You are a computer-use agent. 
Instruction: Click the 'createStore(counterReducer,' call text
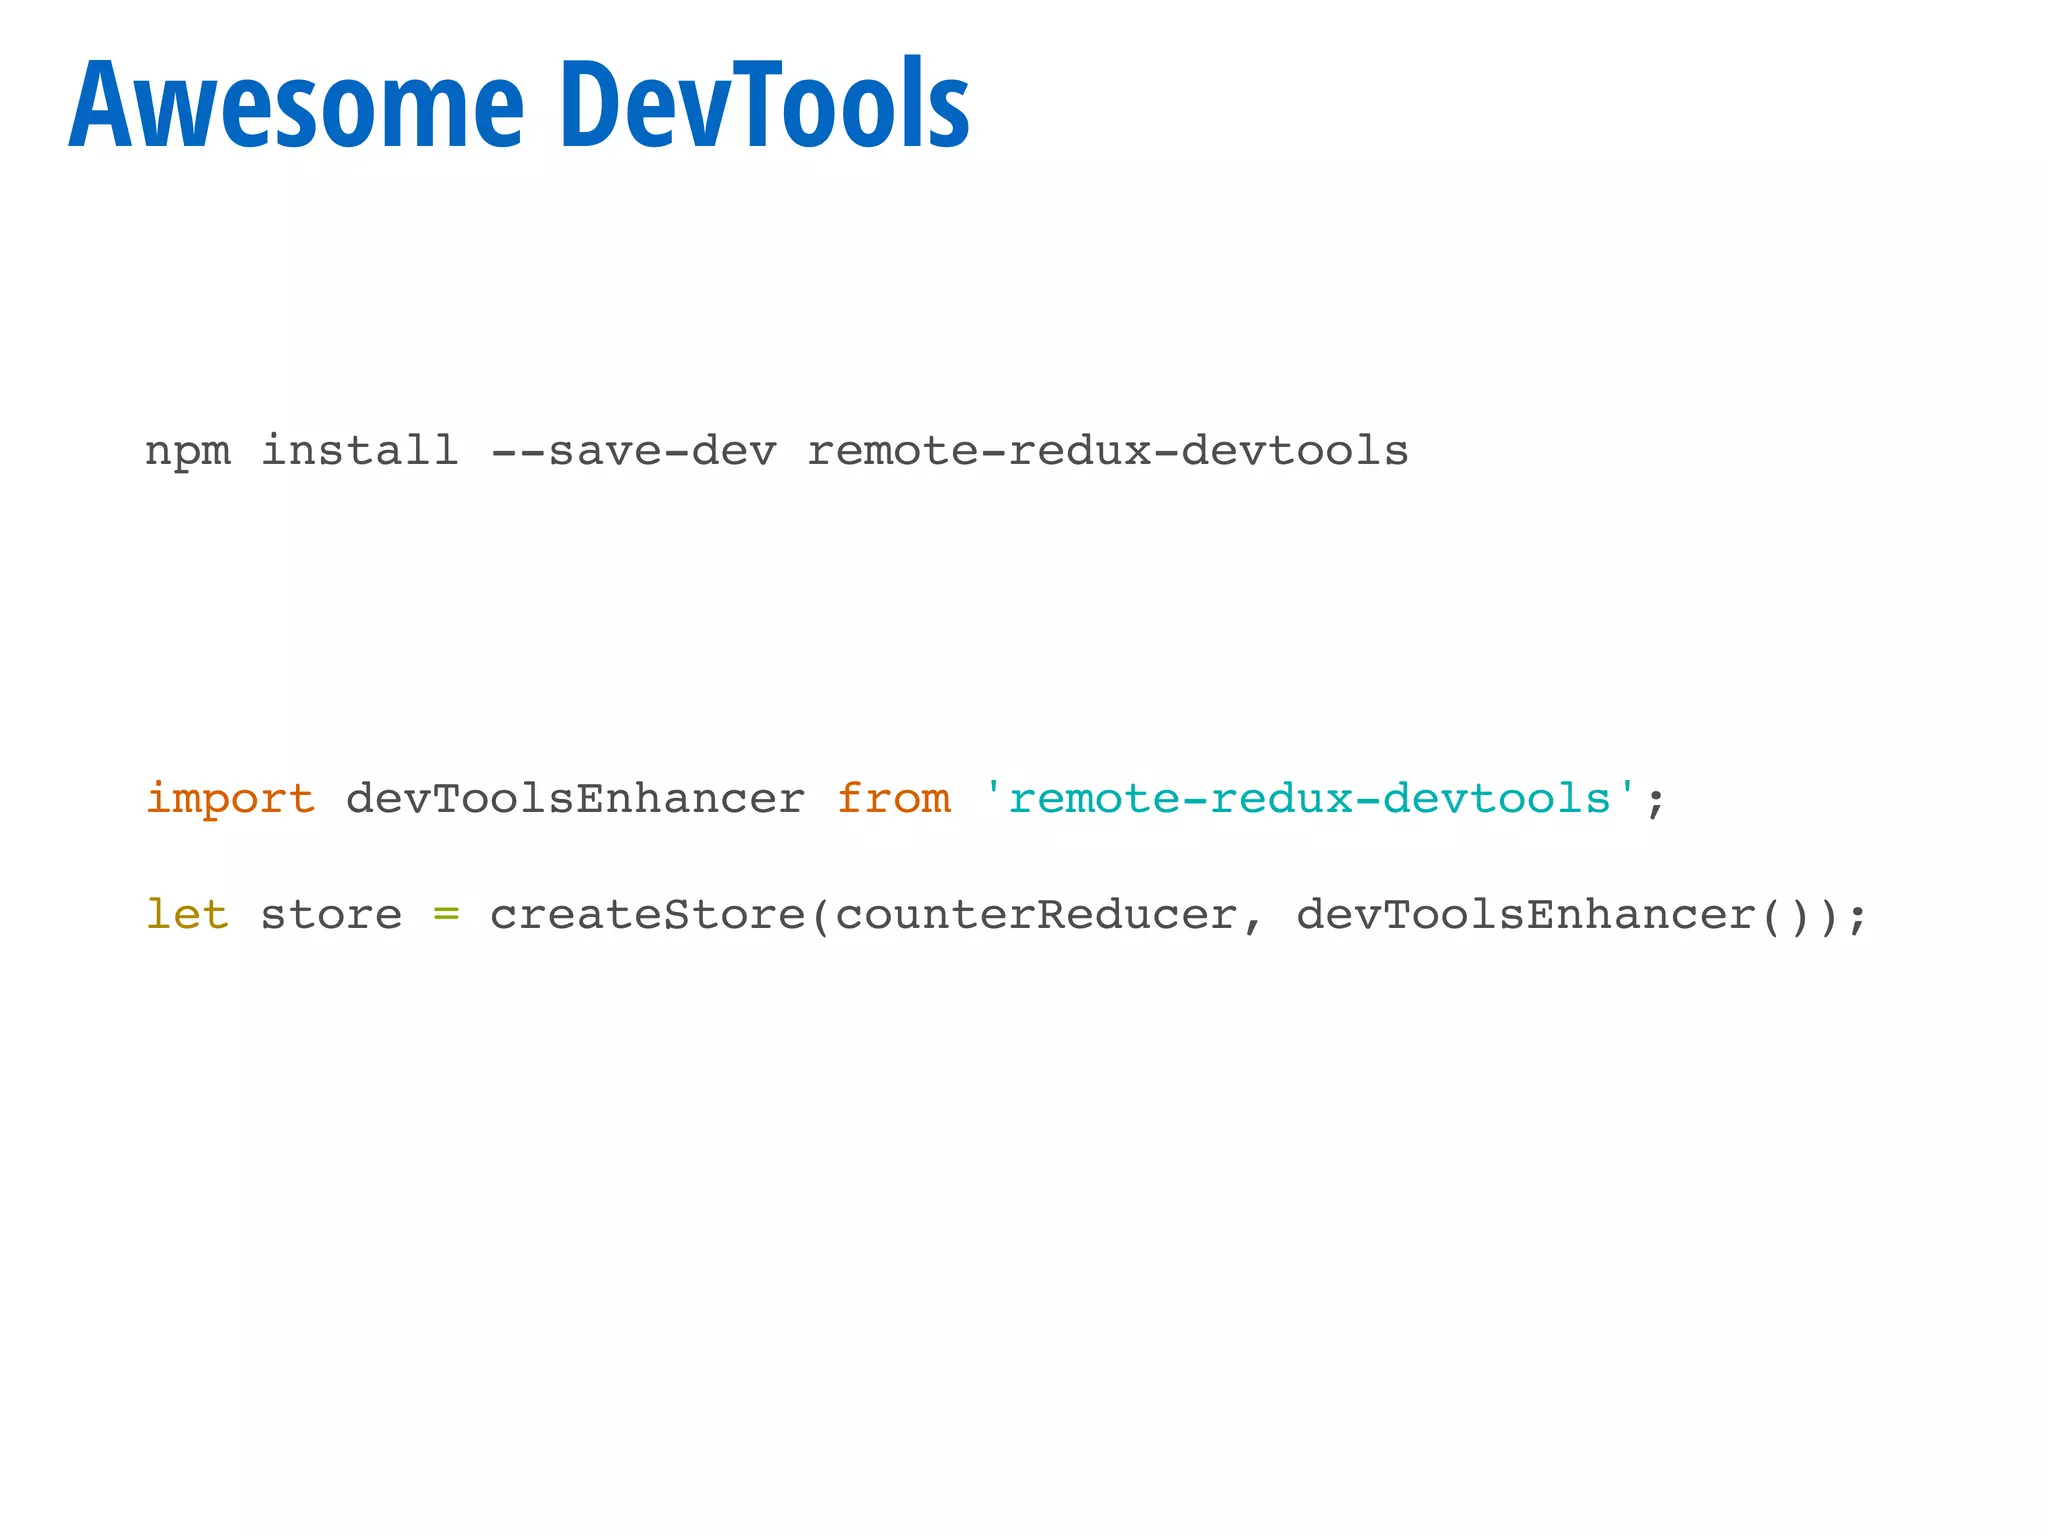[877, 915]
